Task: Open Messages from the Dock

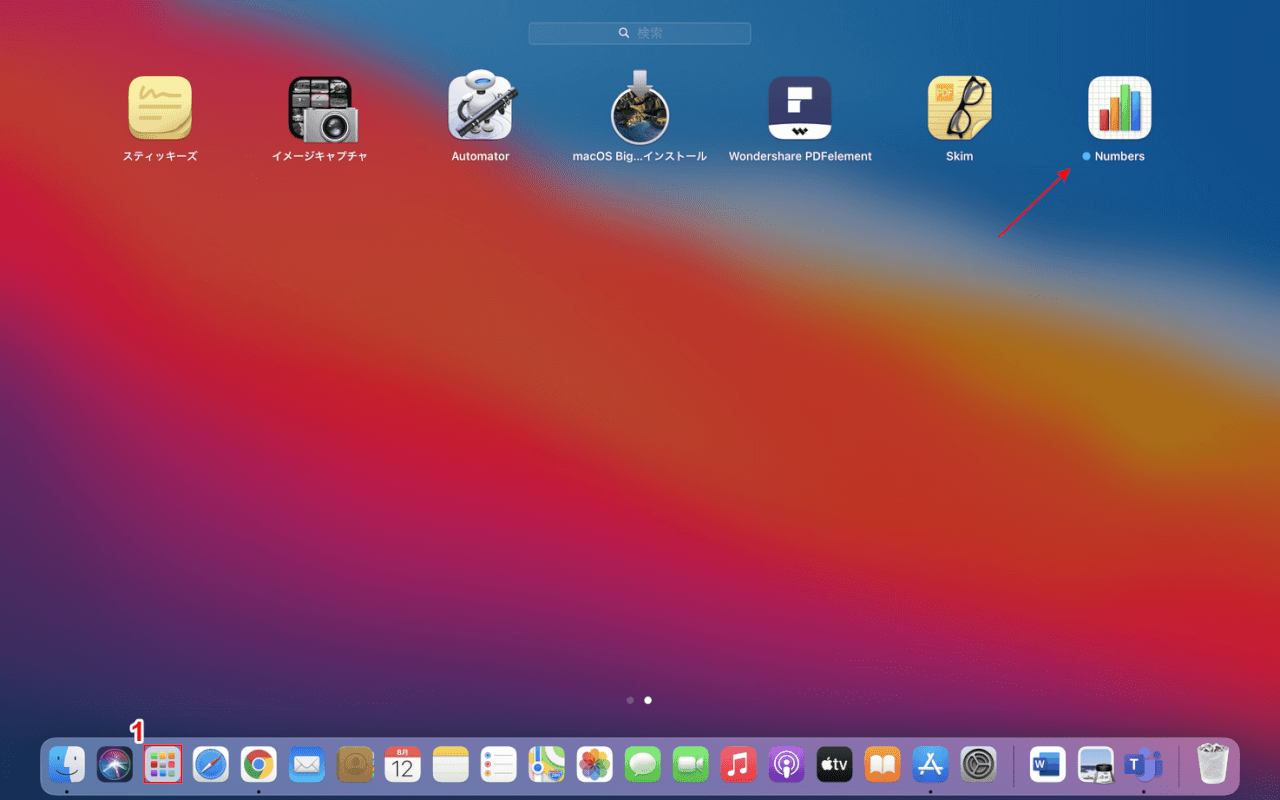Action: 643,765
